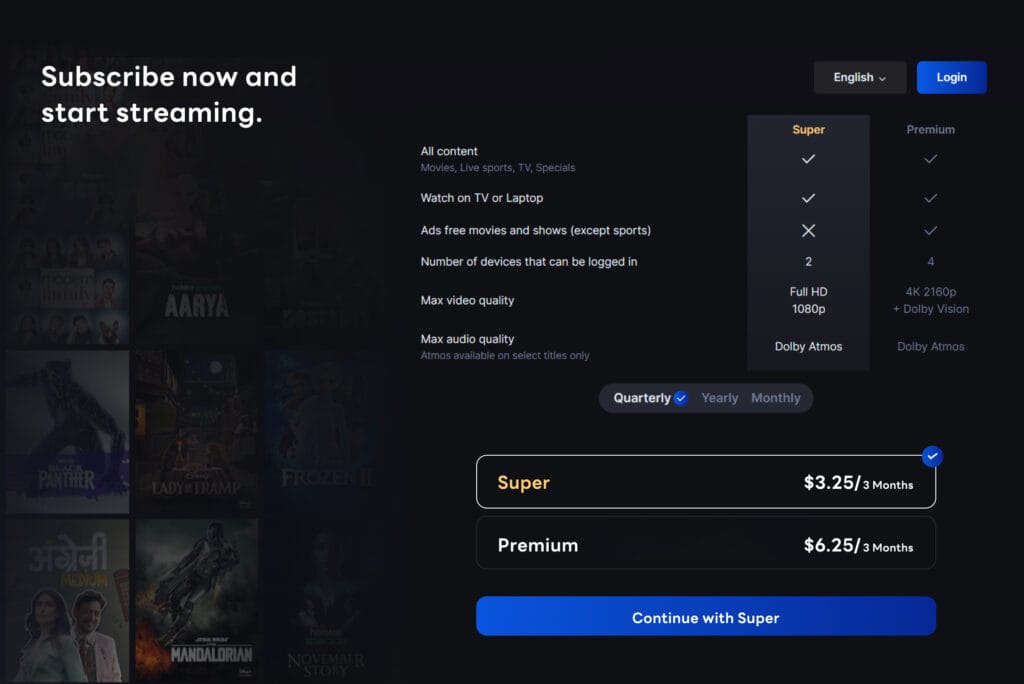The width and height of the screenshot is (1024, 684).
Task: Click Premium's checkmark for All content
Action: (x=930, y=158)
